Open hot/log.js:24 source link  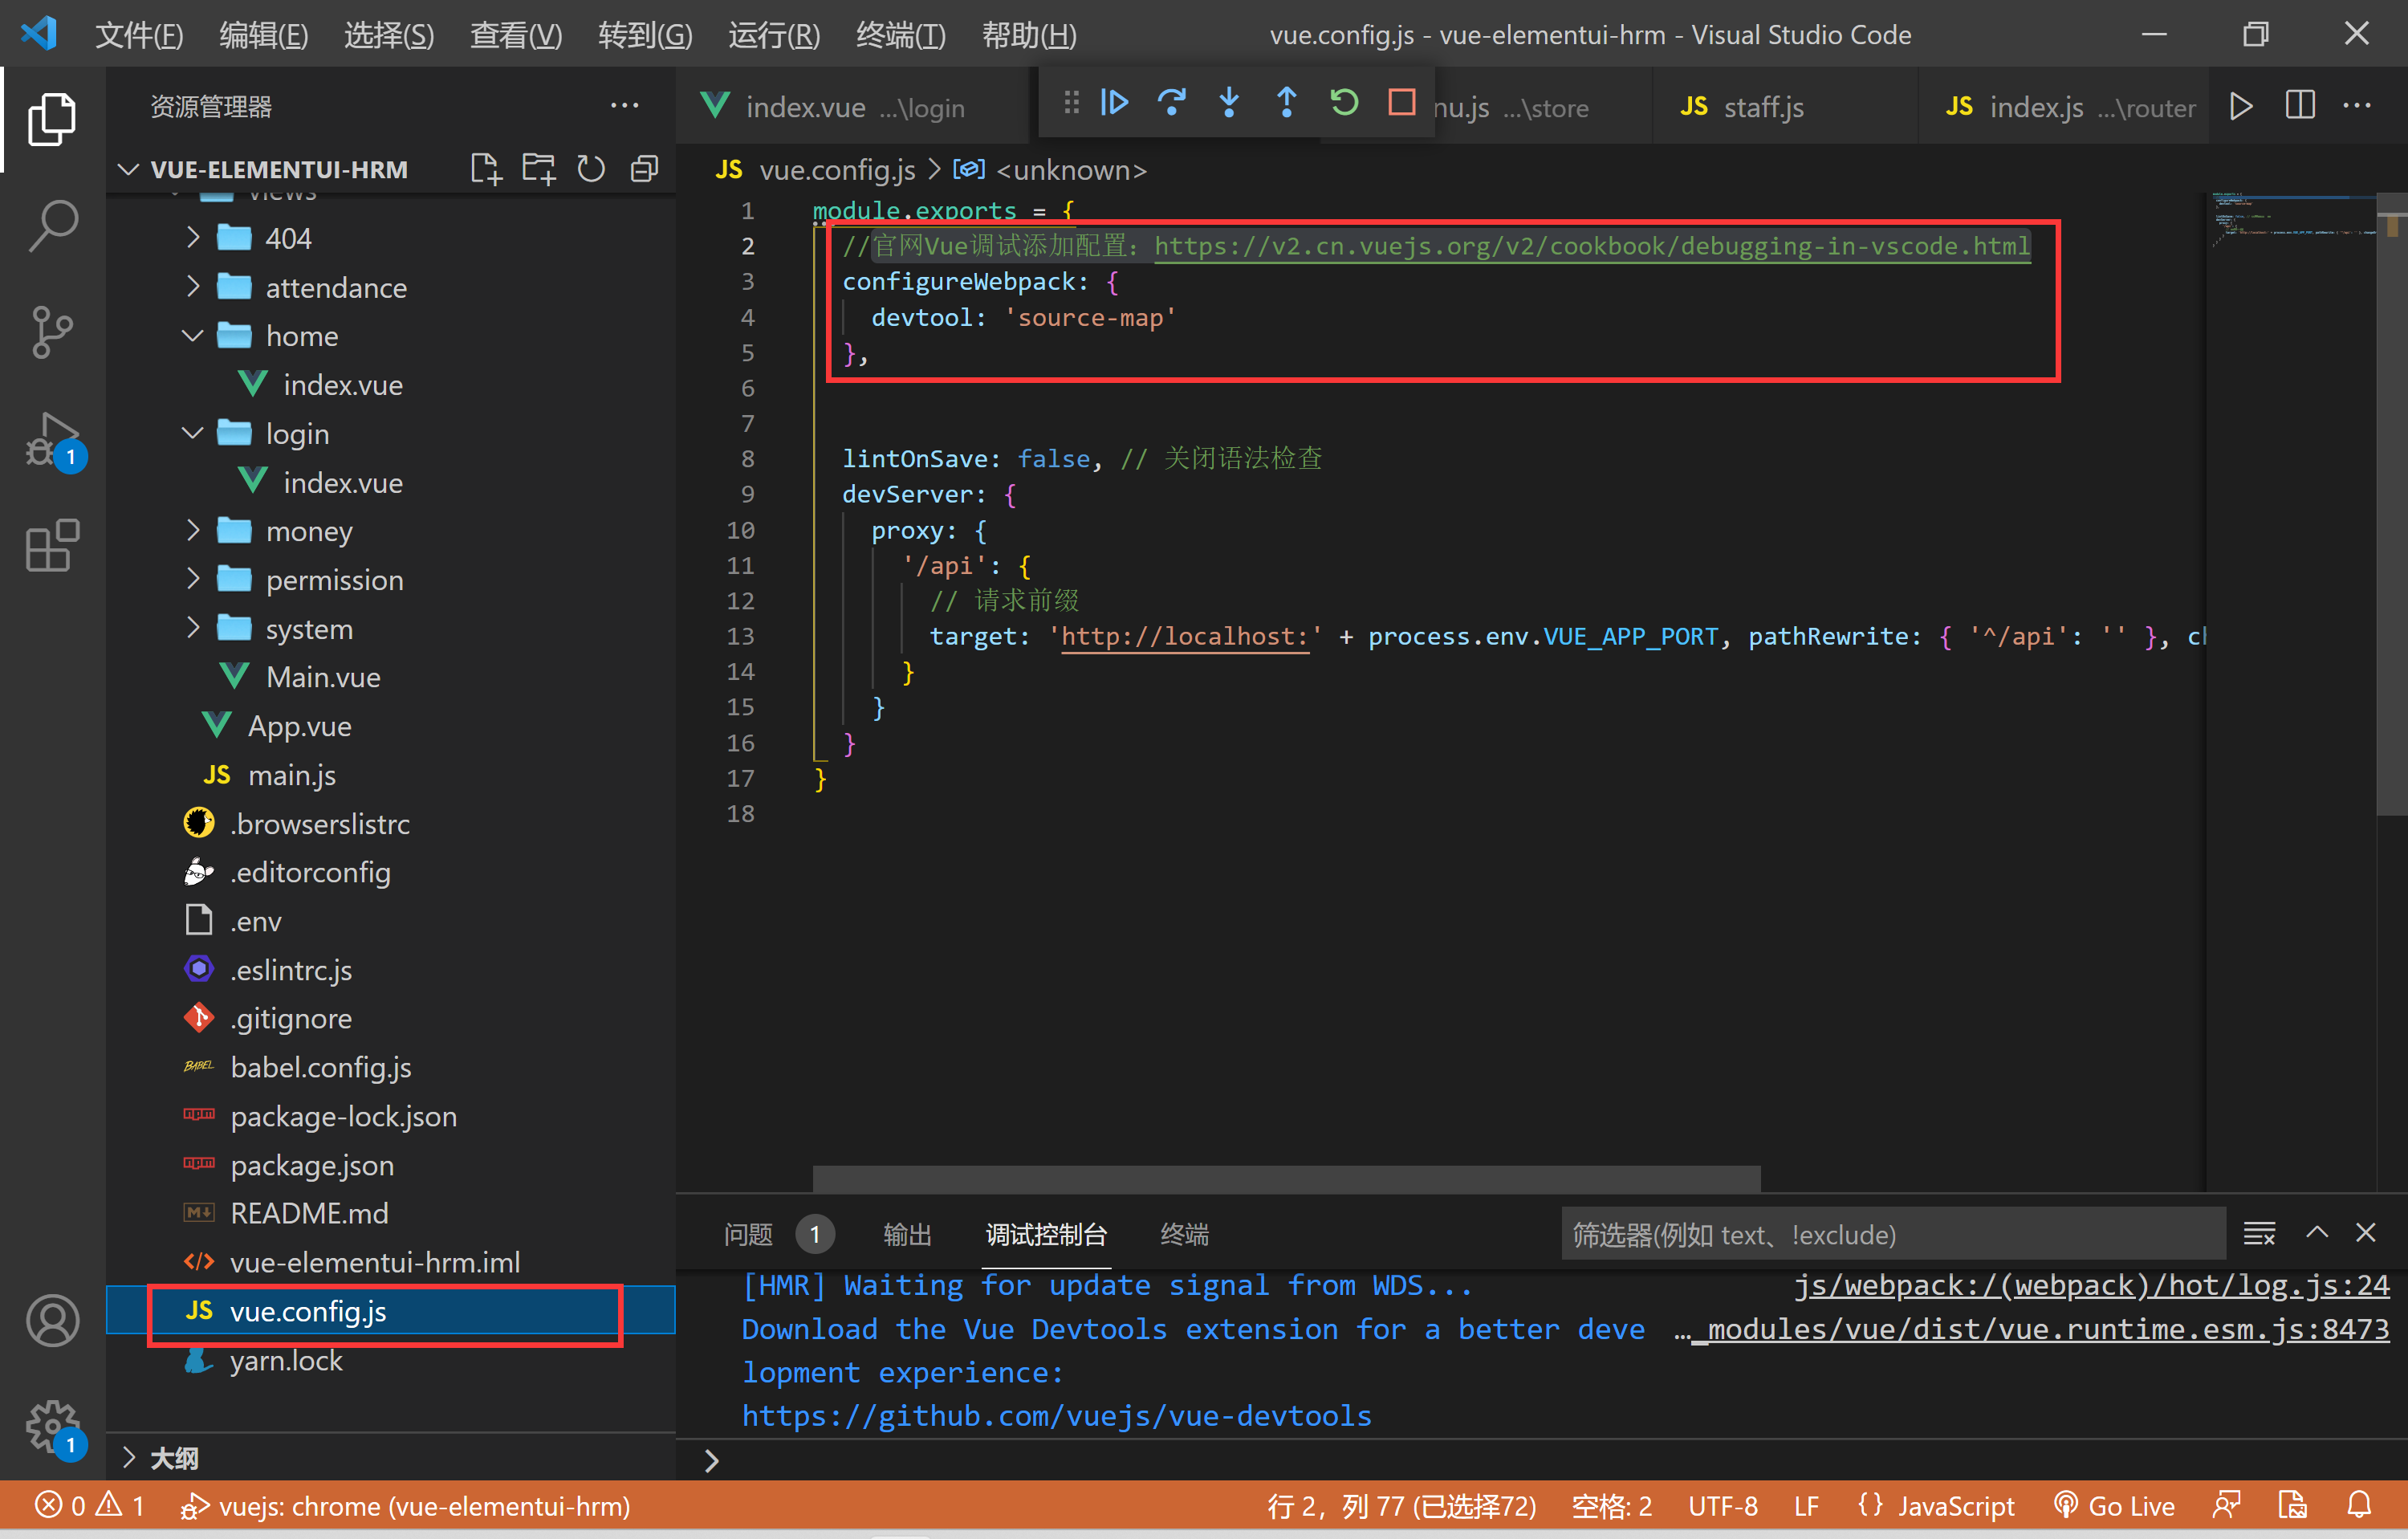(x=2091, y=1285)
